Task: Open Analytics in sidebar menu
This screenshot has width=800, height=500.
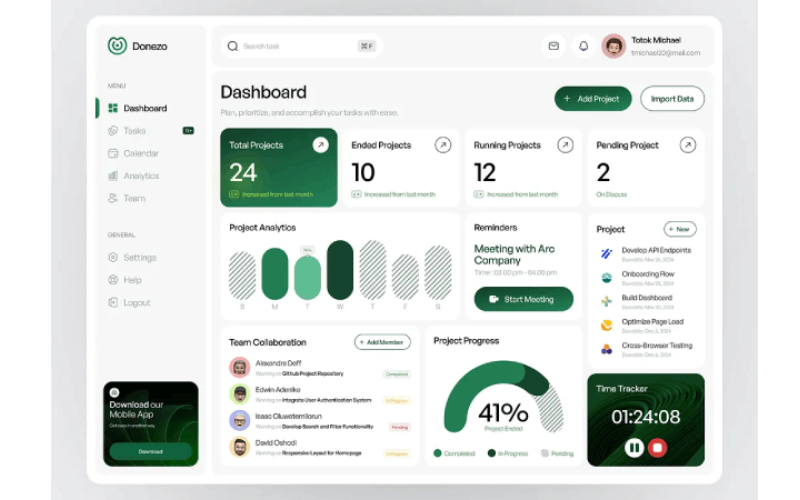Action: (134, 176)
